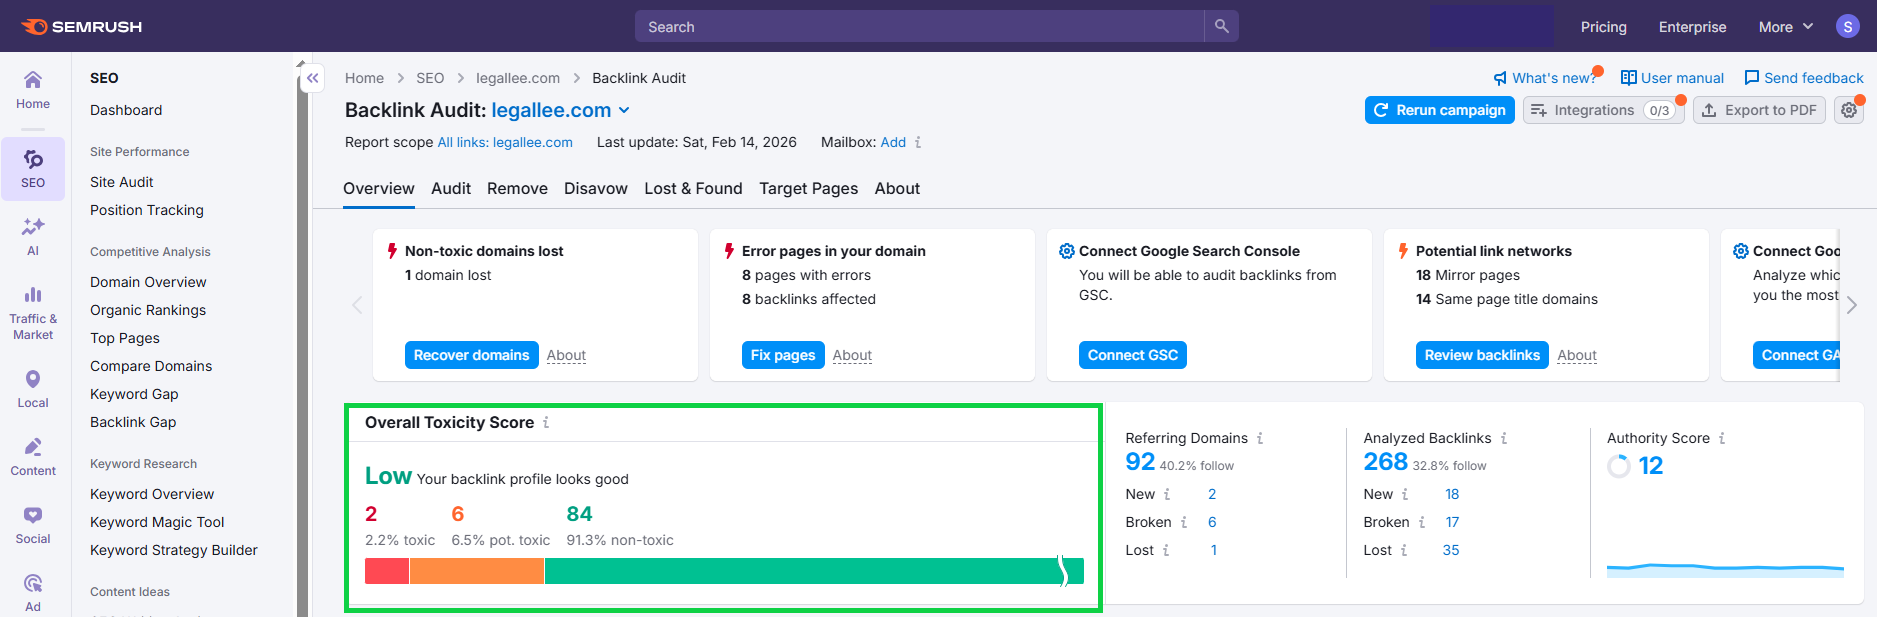The width and height of the screenshot is (1877, 617).
Task: Click the SEO breadcrumb link
Action: coord(430,78)
